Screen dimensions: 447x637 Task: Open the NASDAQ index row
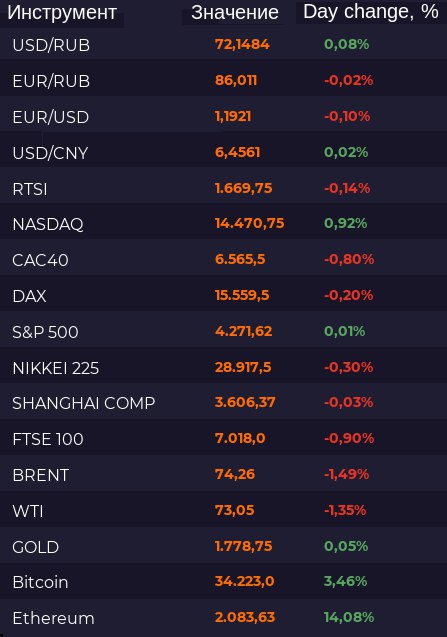[x=224, y=224]
